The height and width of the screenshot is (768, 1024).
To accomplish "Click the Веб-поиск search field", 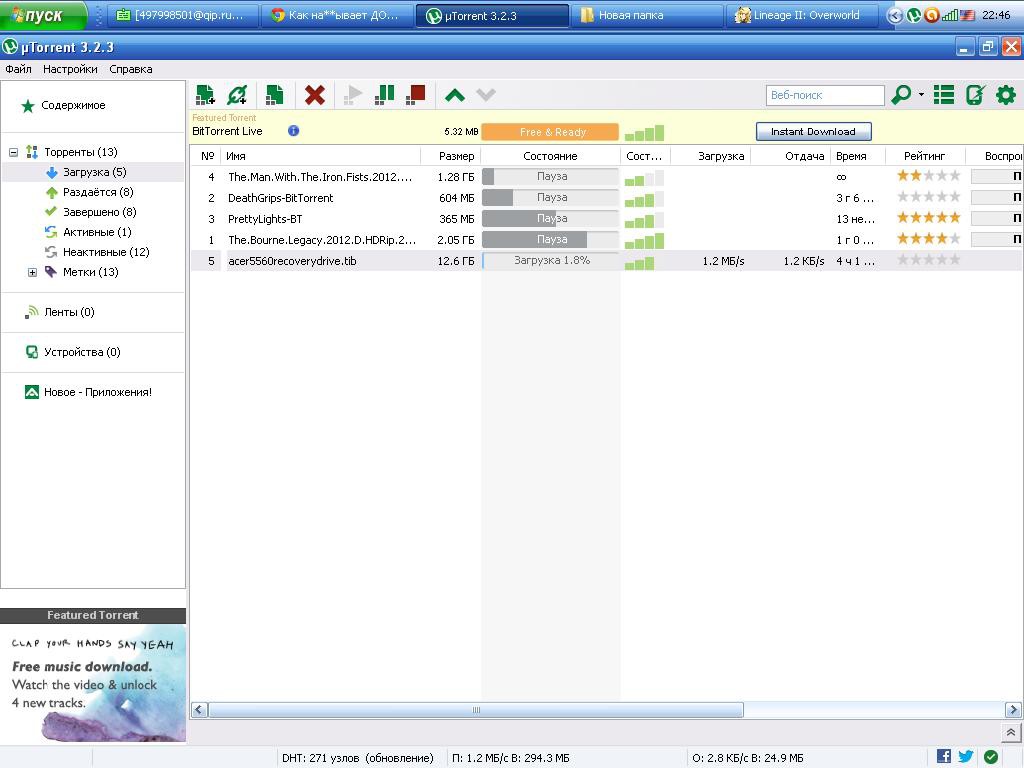I will pyautogui.click(x=825, y=95).
